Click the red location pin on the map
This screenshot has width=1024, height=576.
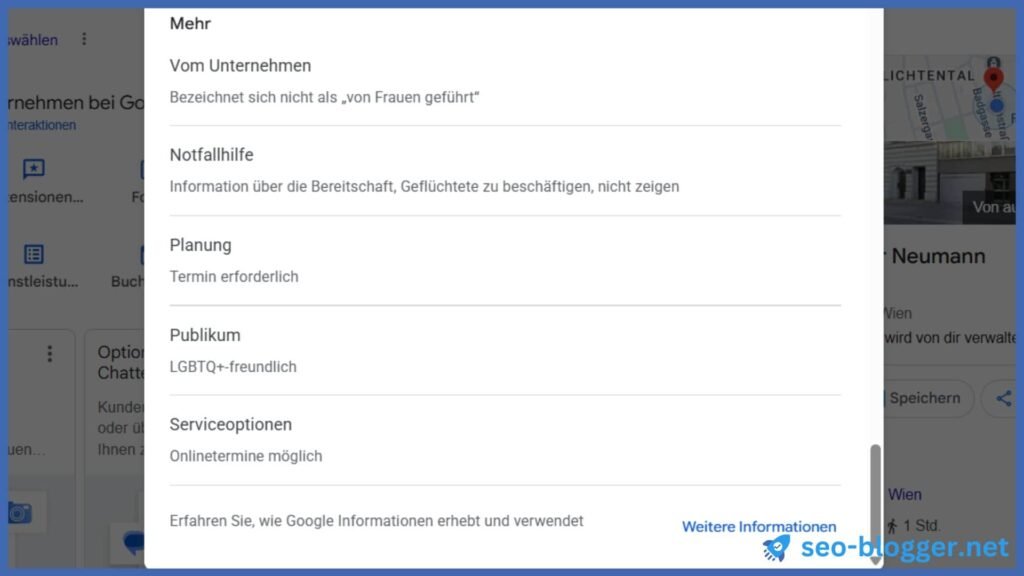[993, 78]
